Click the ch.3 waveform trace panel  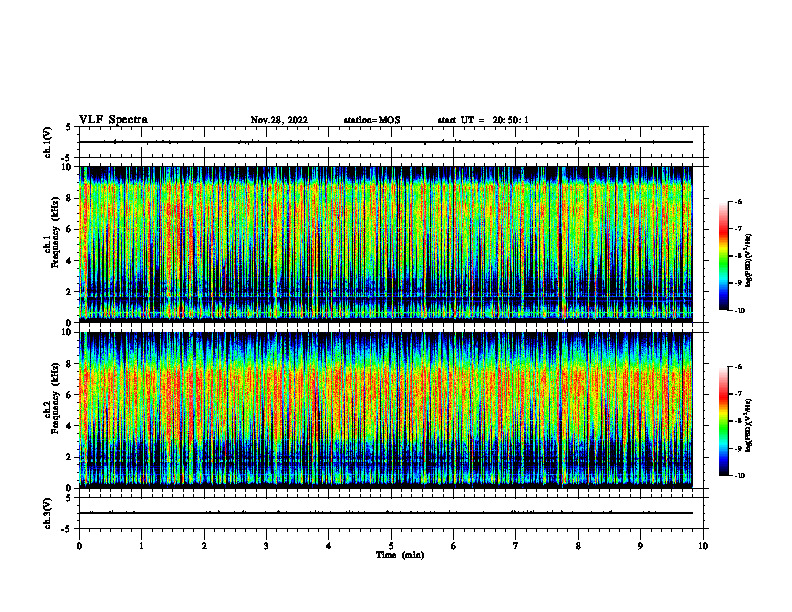[x=391, y=513]
